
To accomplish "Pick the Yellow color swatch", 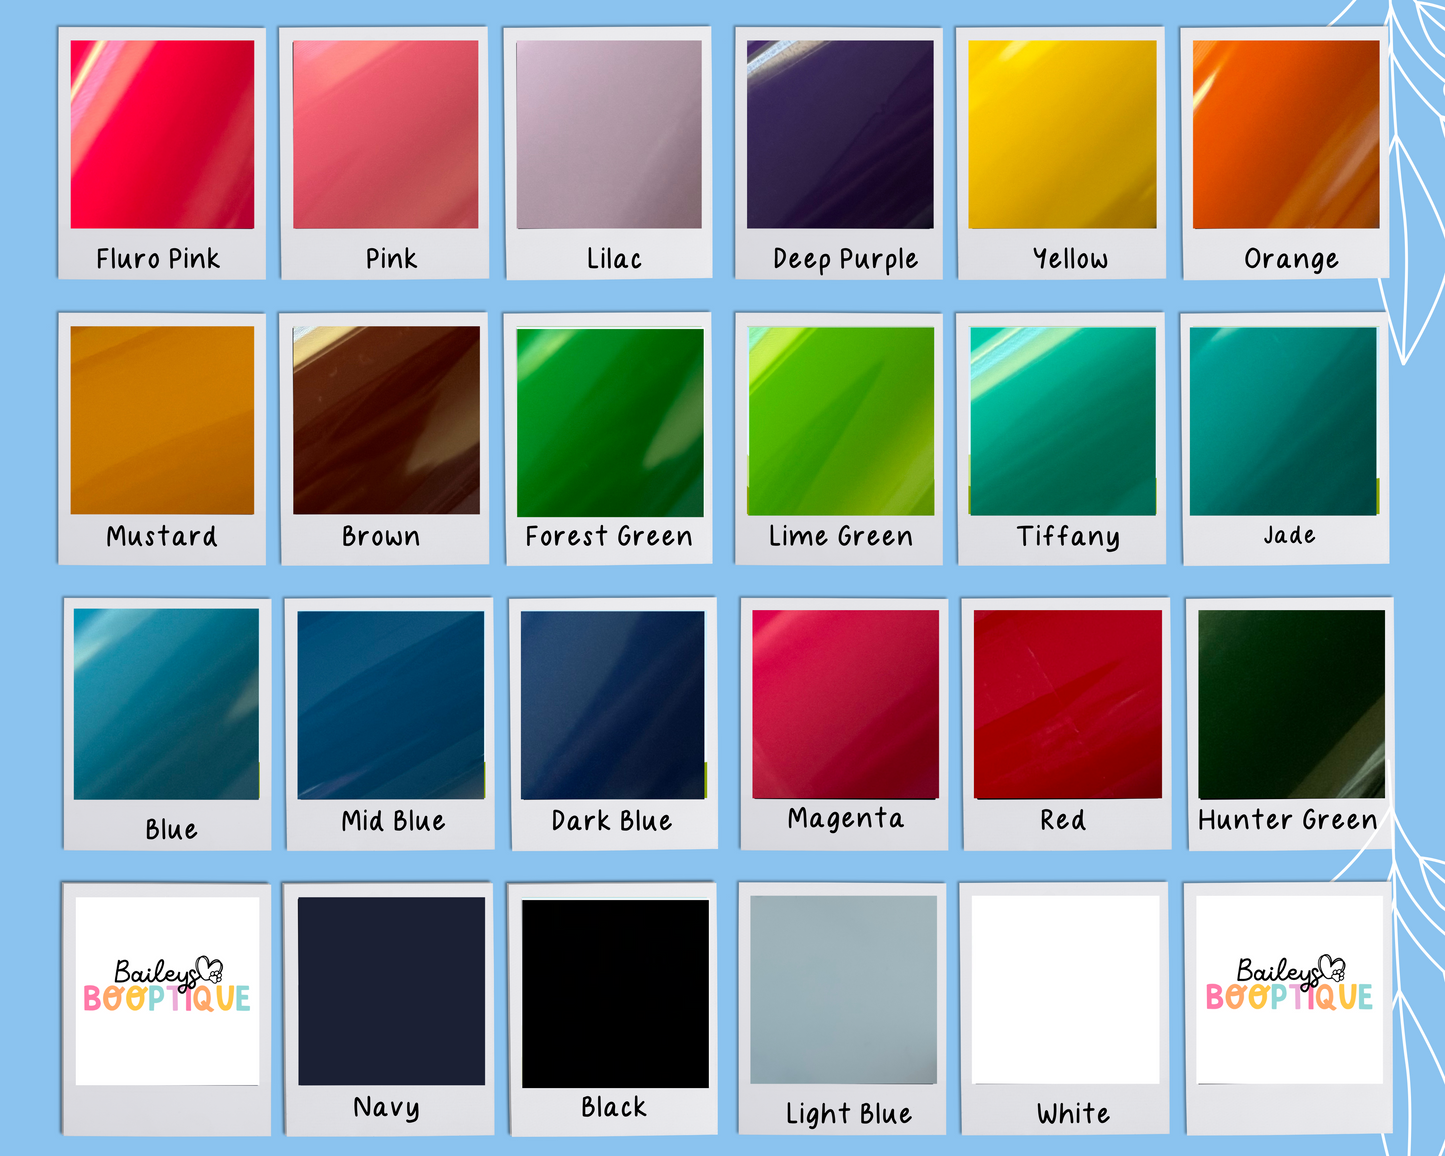I will 1062,135.
